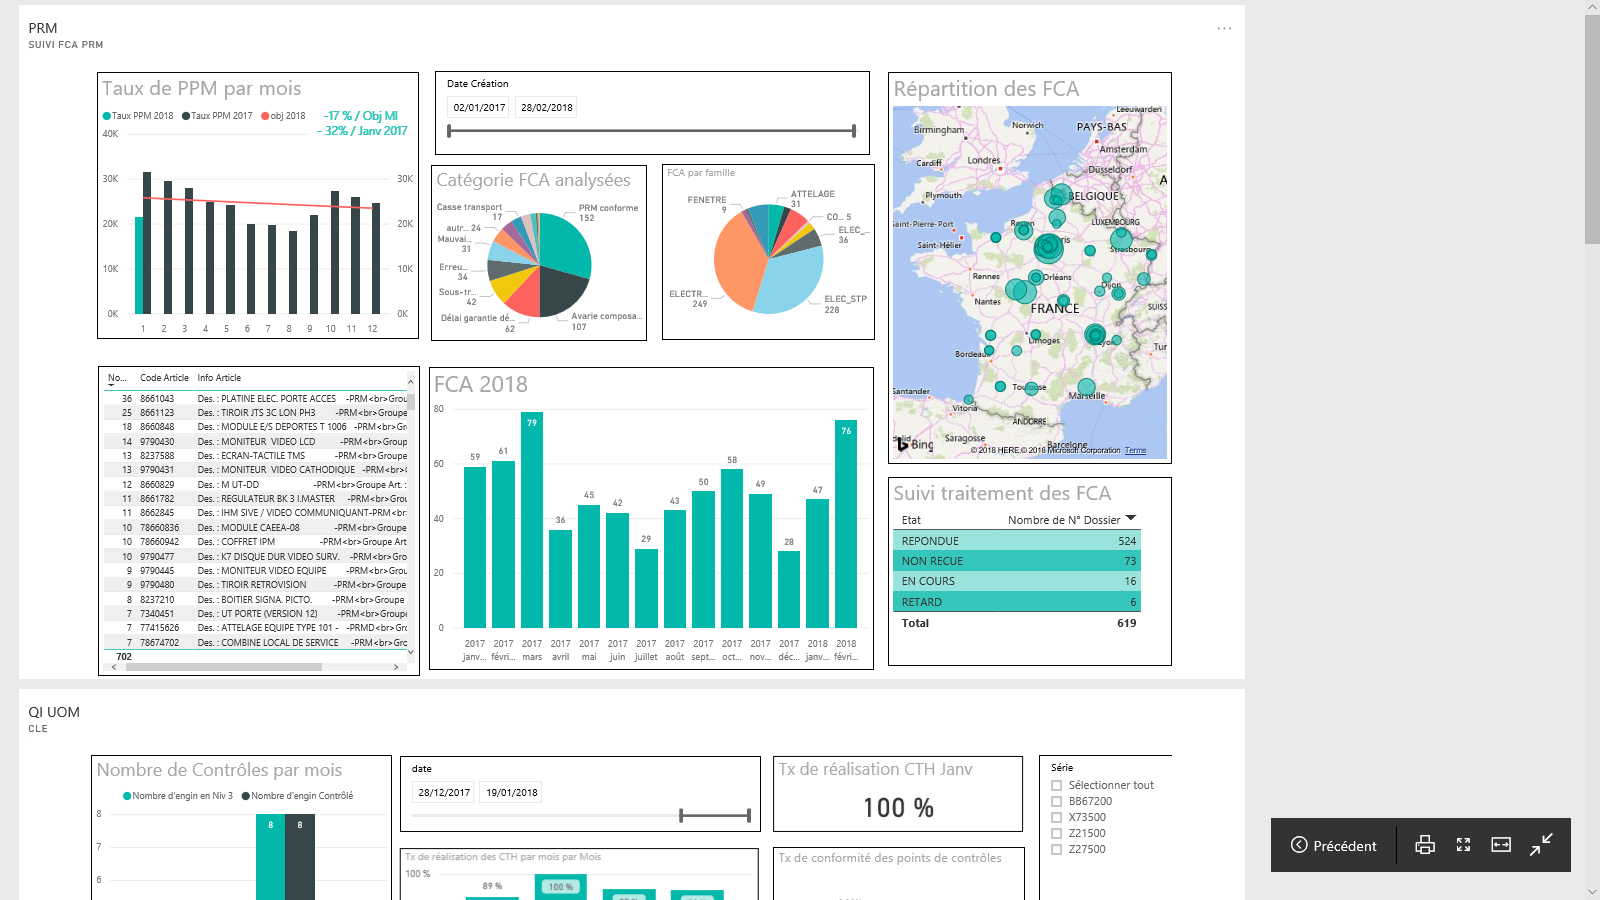Exit full screen with the collapse arrows icon
Image resolution: width=1600 pixels, height=900 pixels.
click(1541, 845)
